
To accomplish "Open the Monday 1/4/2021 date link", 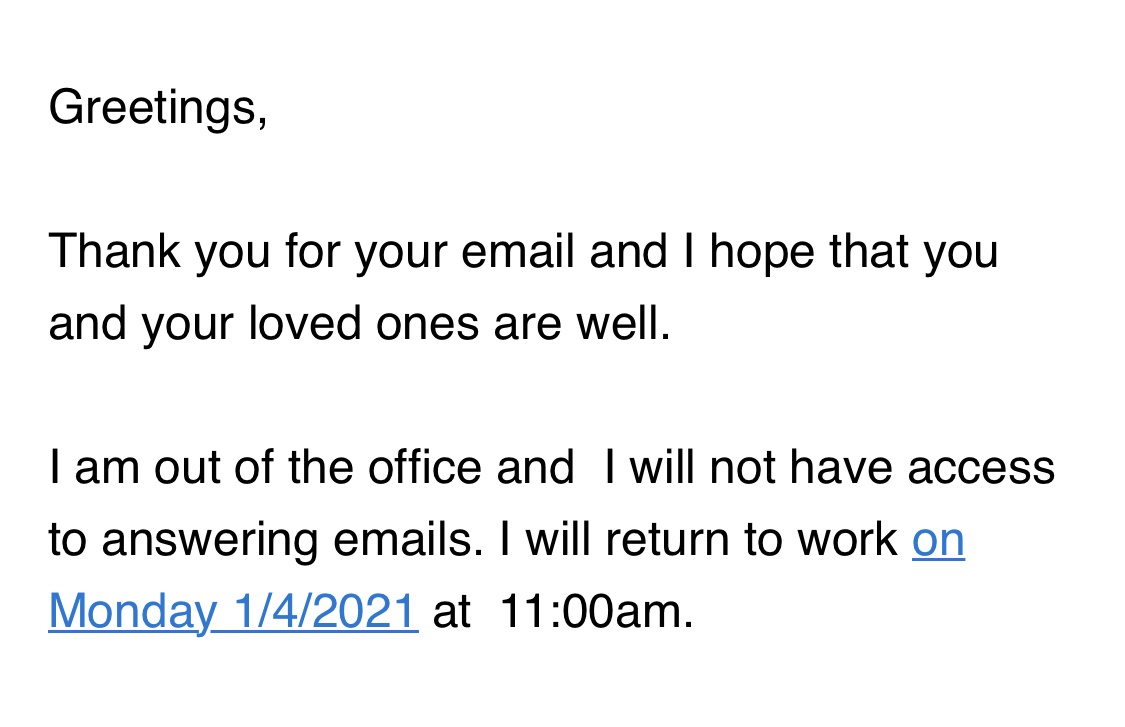I will (233, 612).
